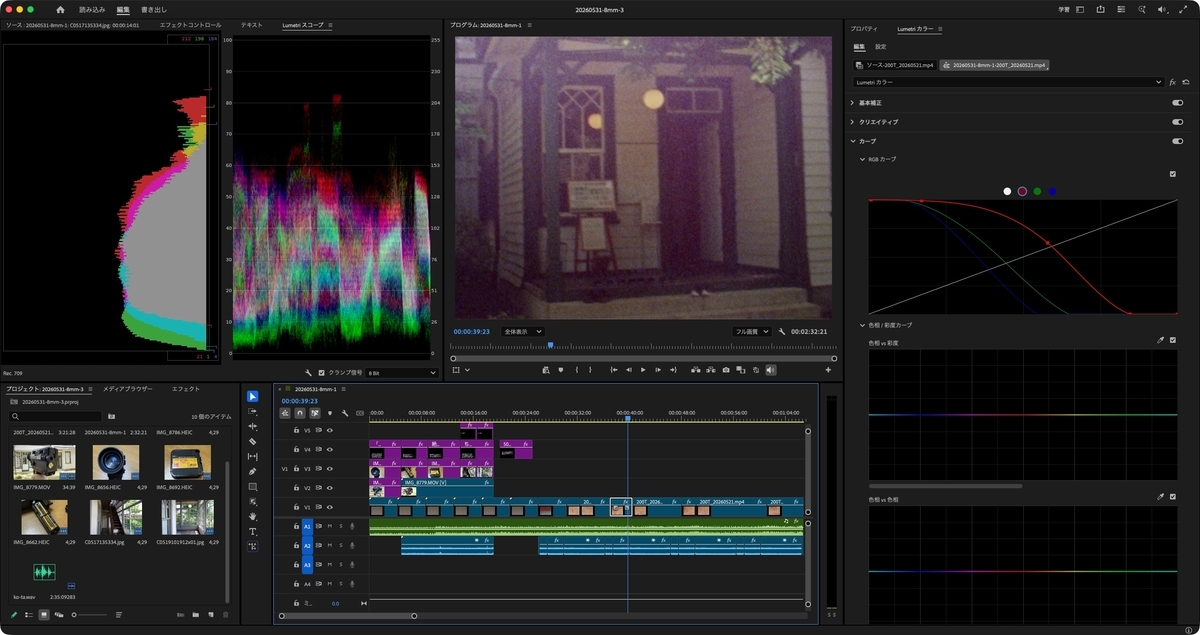
Task: Click the Home icon in top bar
Action: 60,9
